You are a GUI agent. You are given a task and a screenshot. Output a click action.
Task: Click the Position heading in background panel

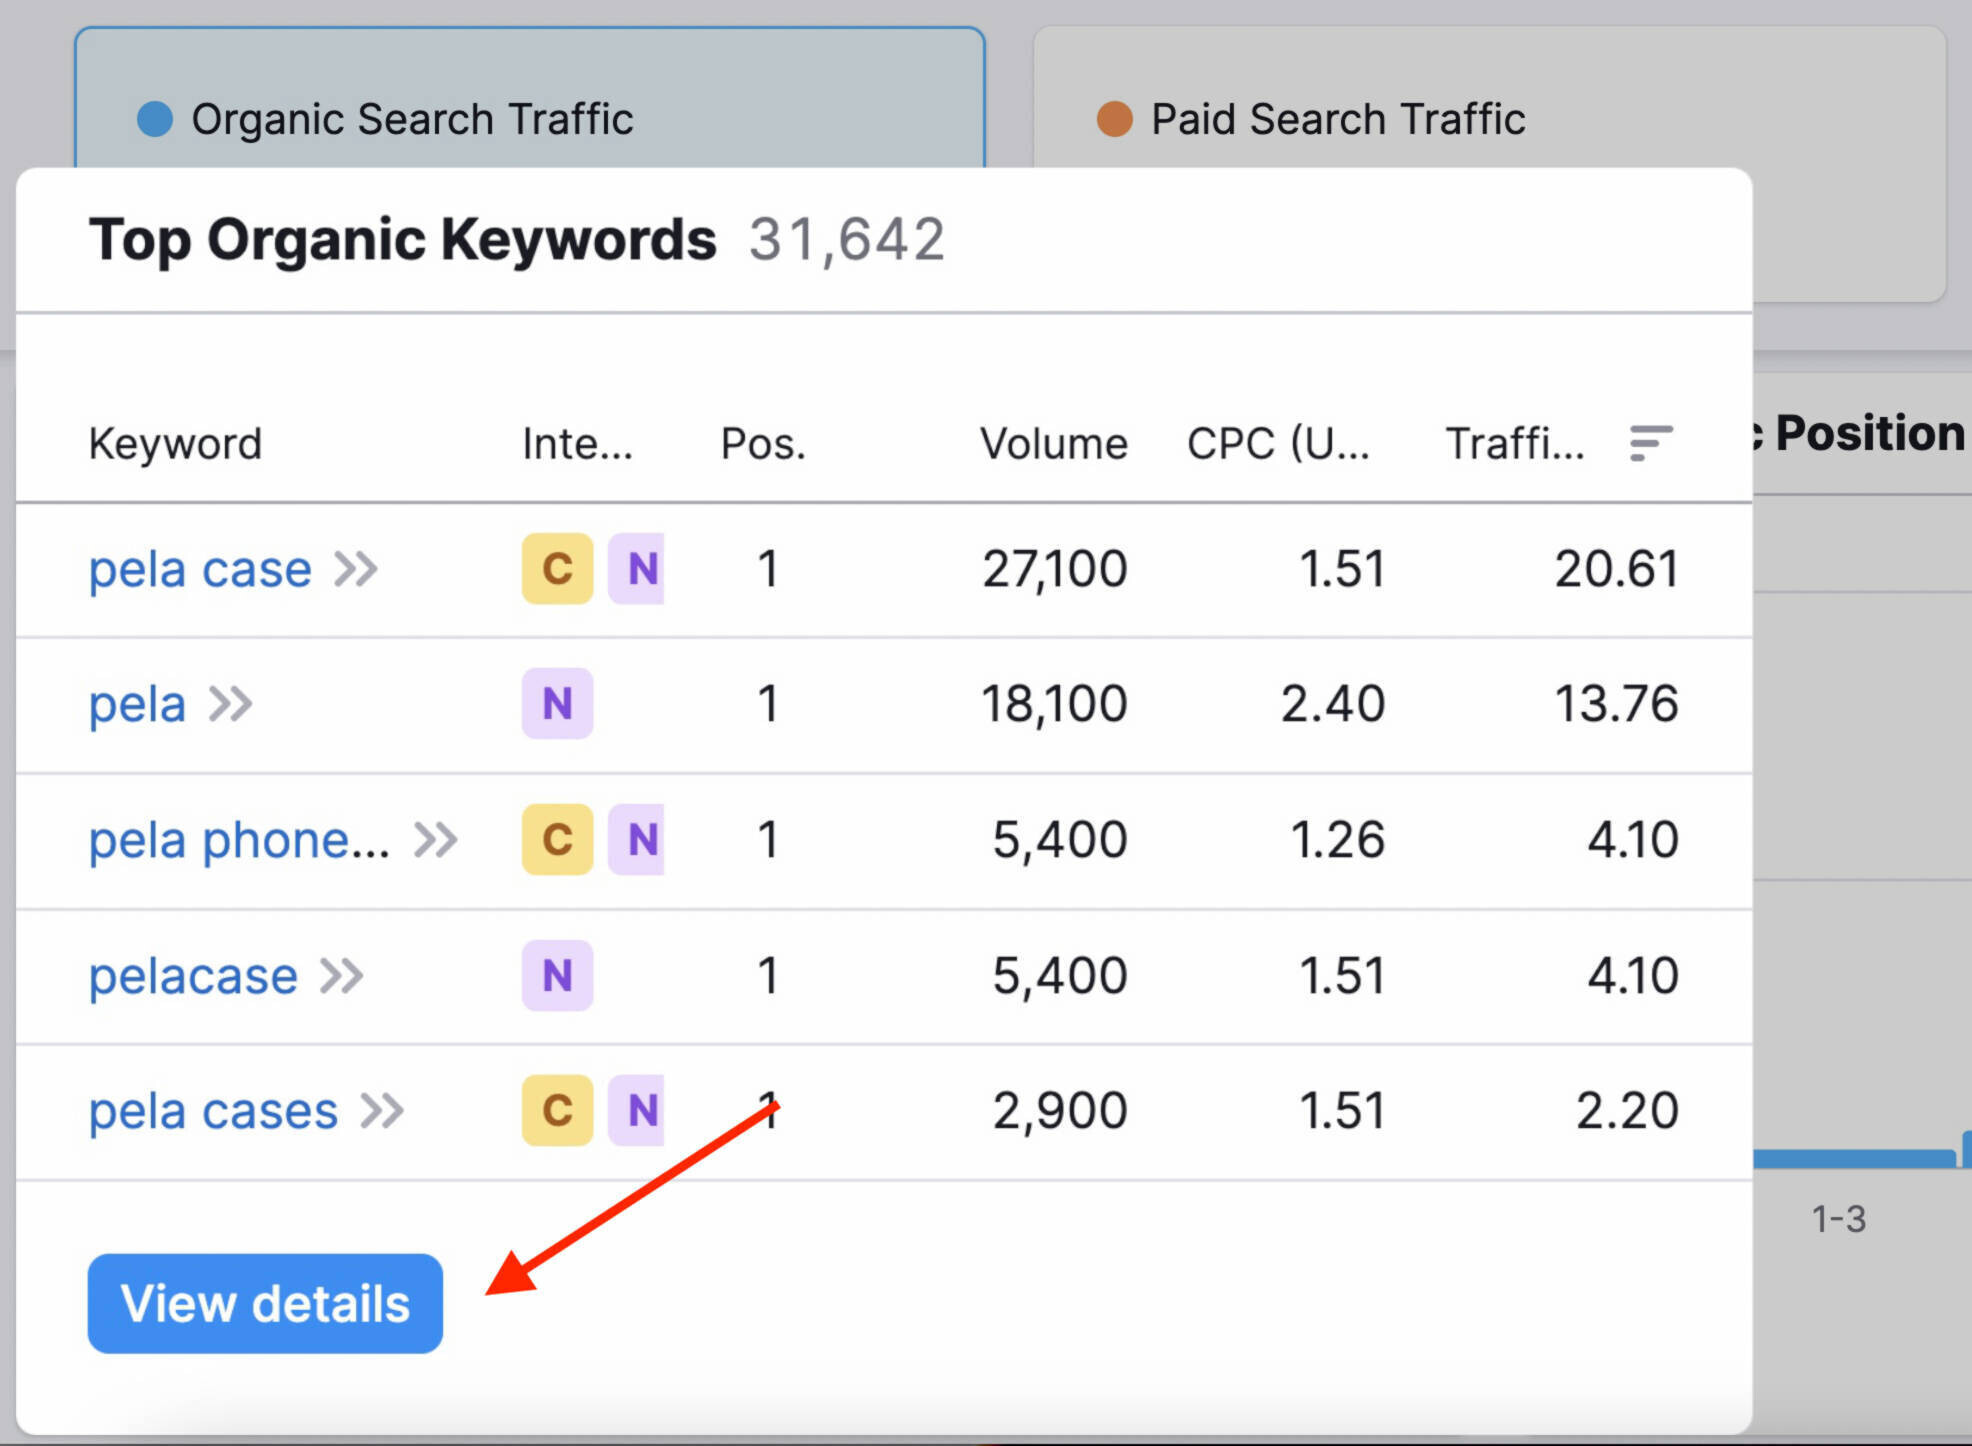pos(1870,434)
